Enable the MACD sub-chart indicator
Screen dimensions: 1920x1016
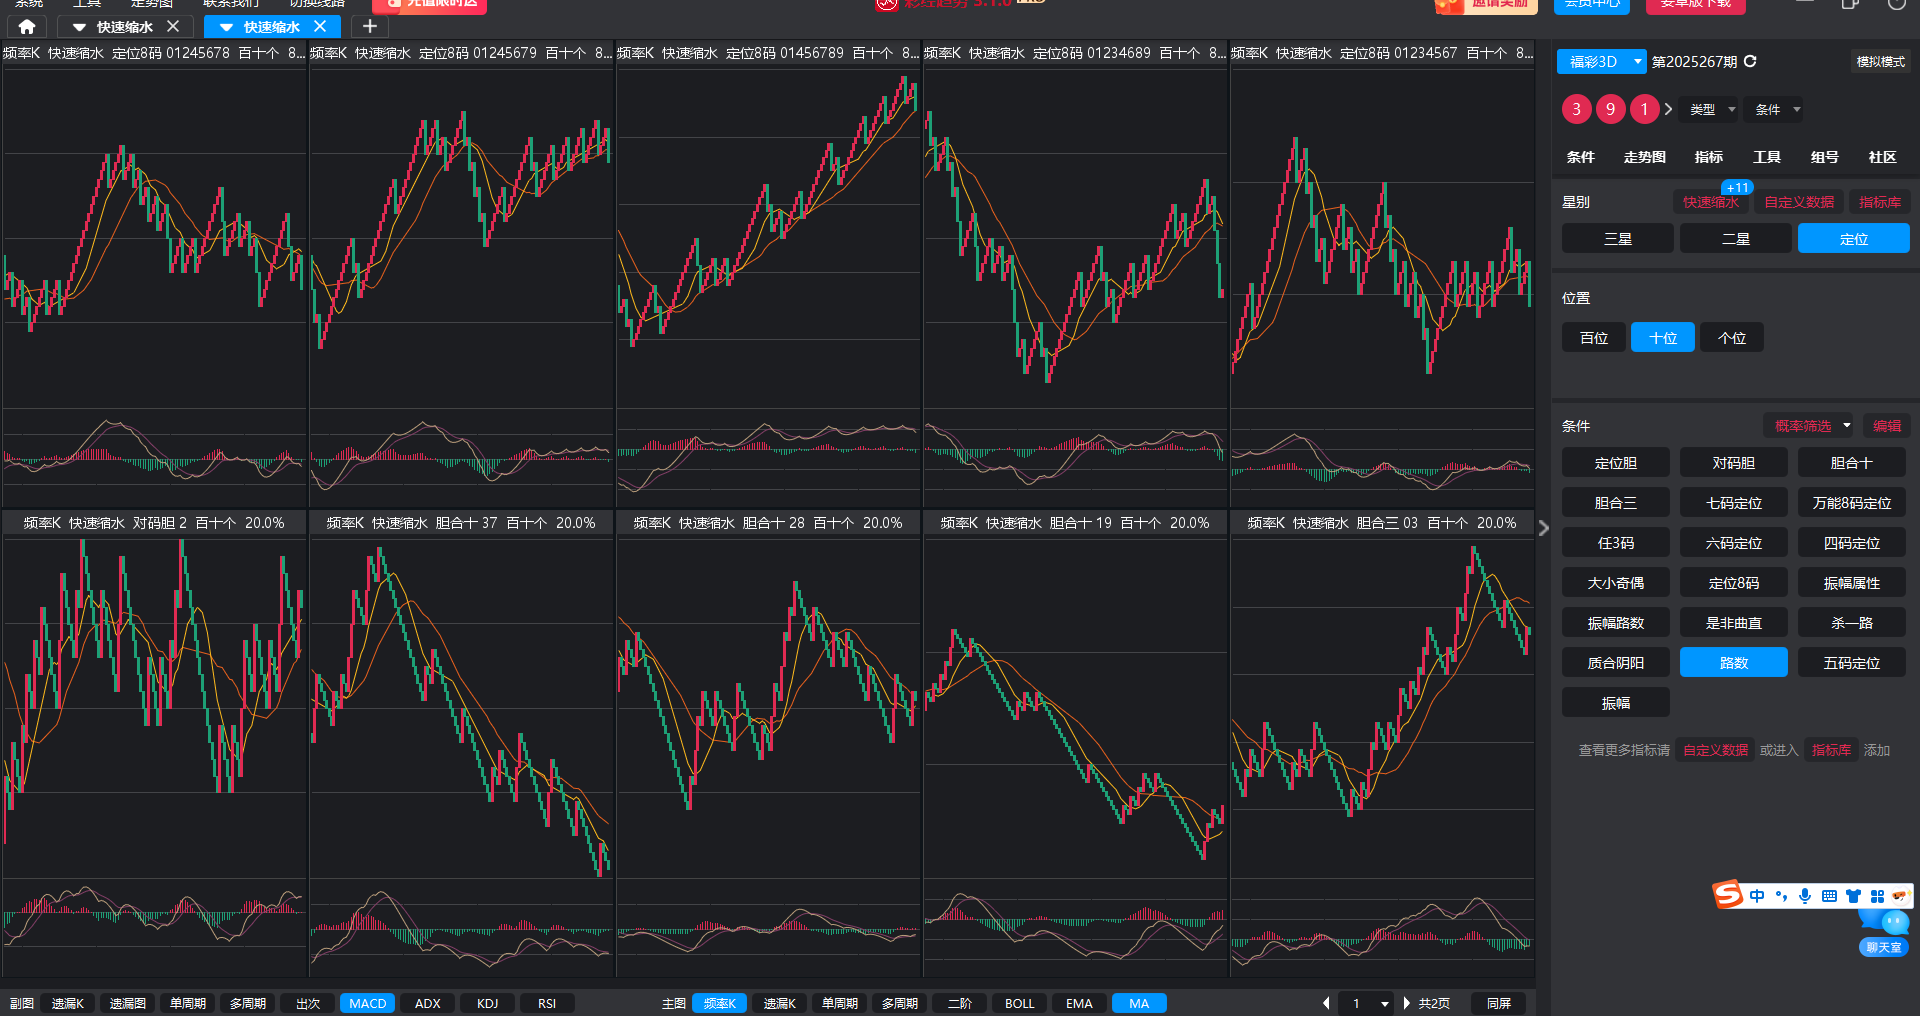coord(367,1003)
